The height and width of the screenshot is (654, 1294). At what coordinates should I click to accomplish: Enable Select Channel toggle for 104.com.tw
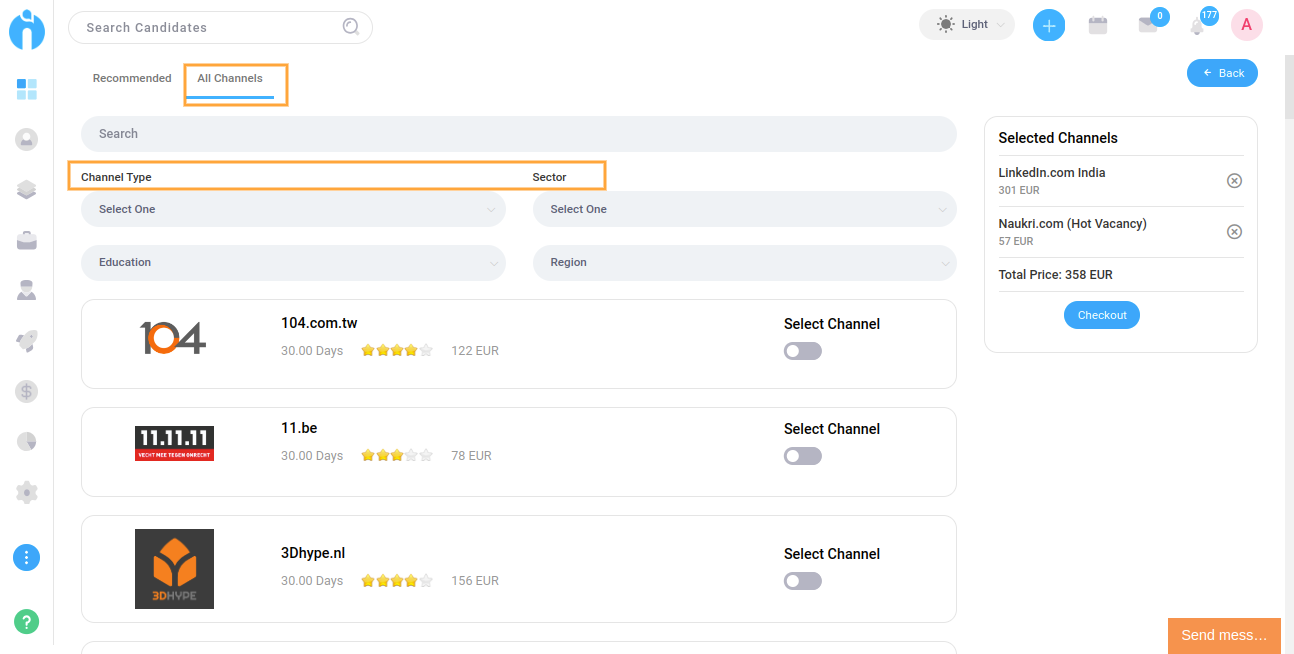tap(802, 351)
